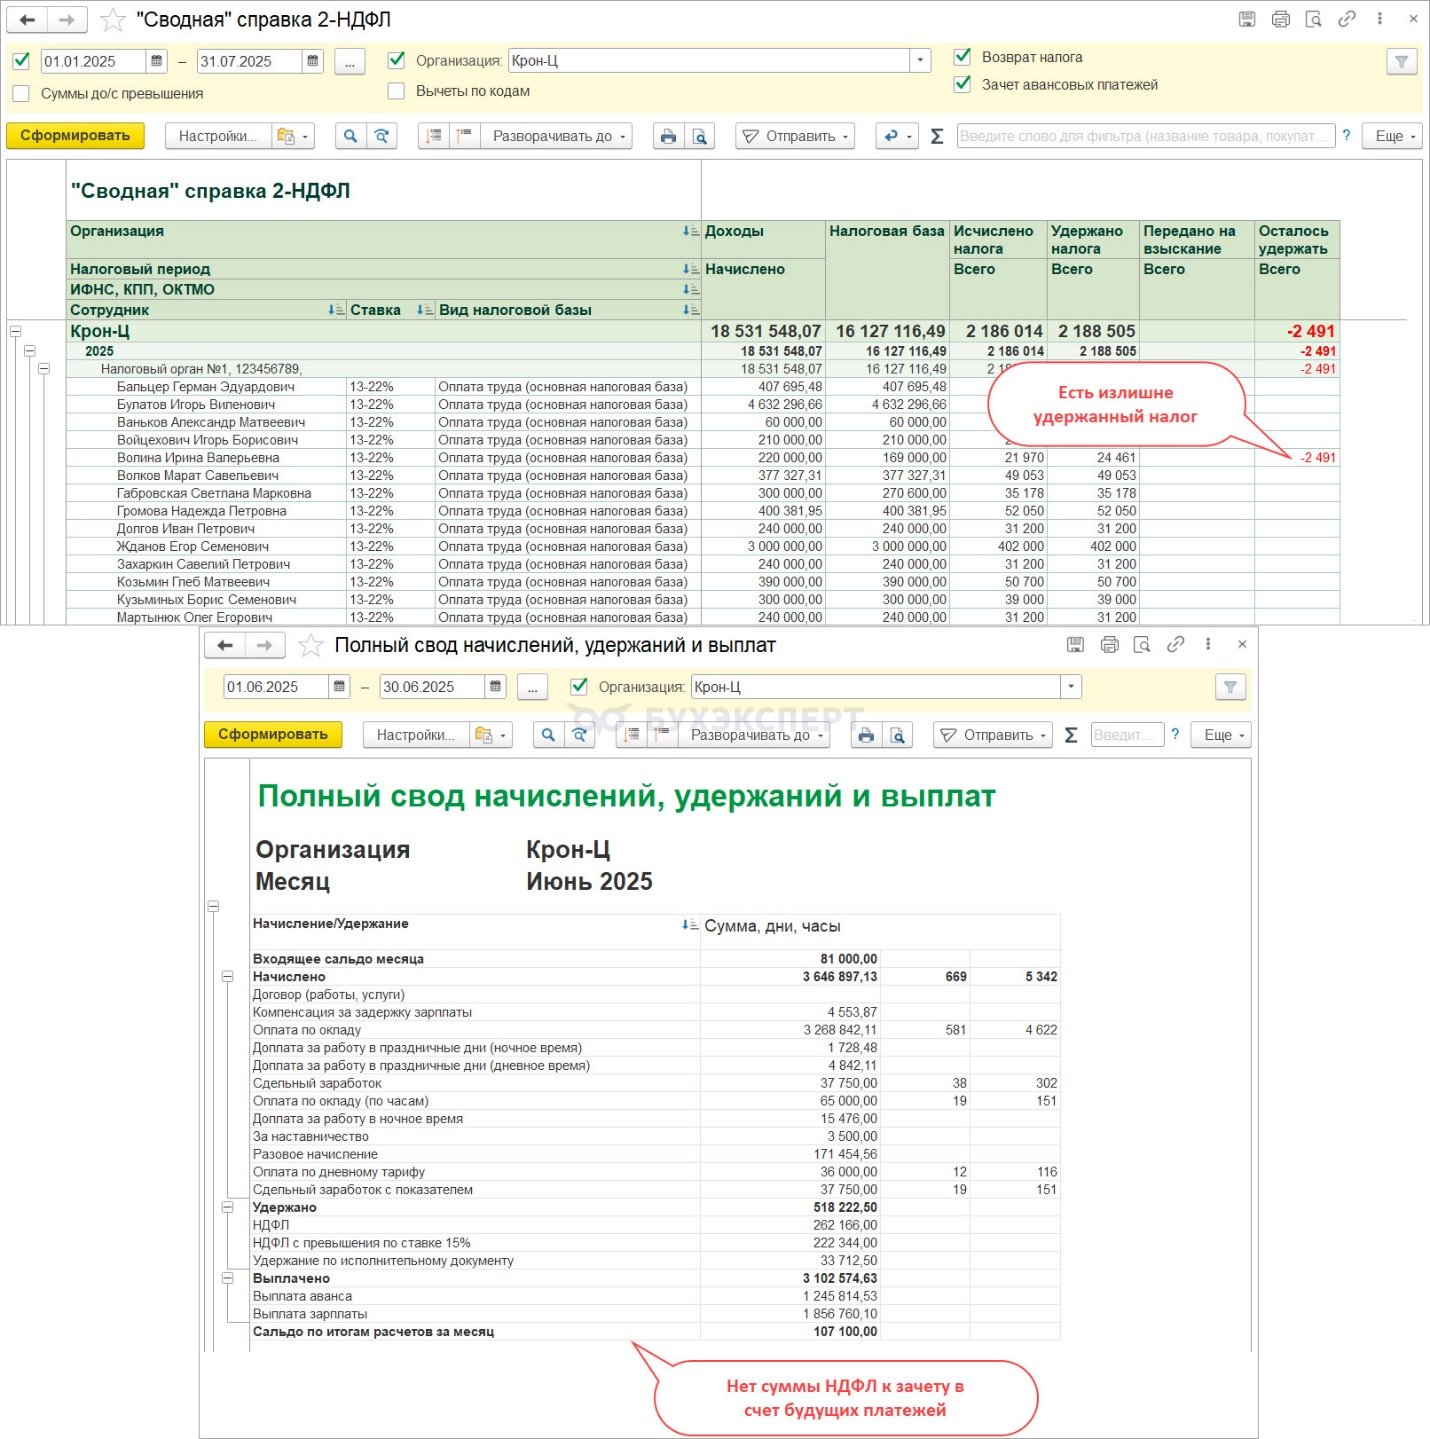Click the printer icon in the 2-НДФЛ title bar

coord(1280,19)
